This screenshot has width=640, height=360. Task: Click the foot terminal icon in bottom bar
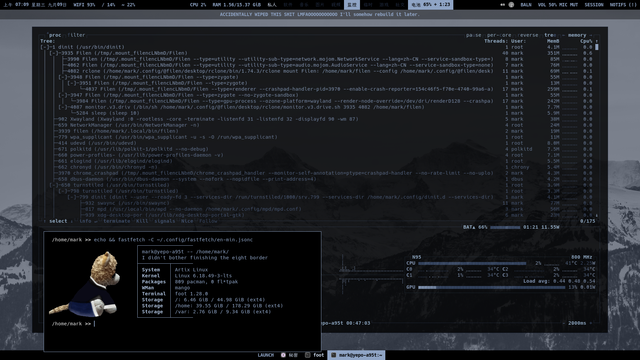click(308, 355)
